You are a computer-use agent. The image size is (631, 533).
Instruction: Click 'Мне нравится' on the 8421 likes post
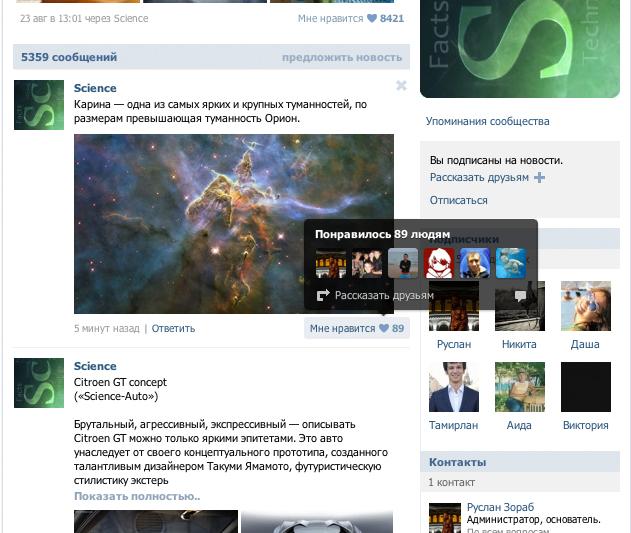[330, 18]
